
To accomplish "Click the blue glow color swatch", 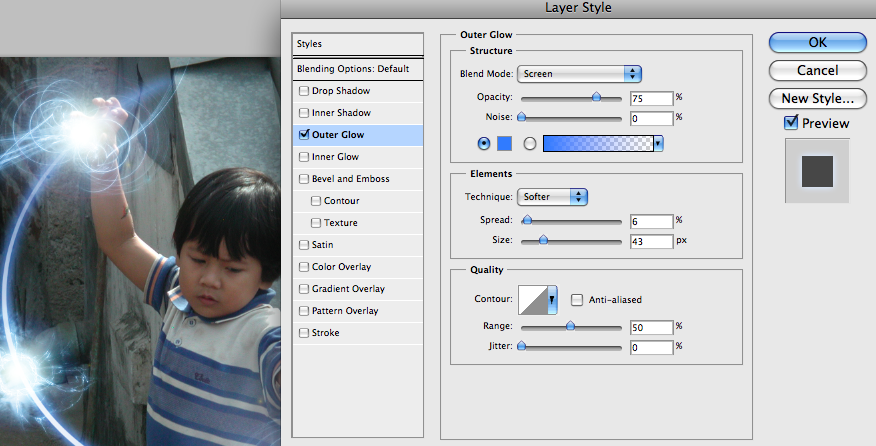I will click(504, 144).
